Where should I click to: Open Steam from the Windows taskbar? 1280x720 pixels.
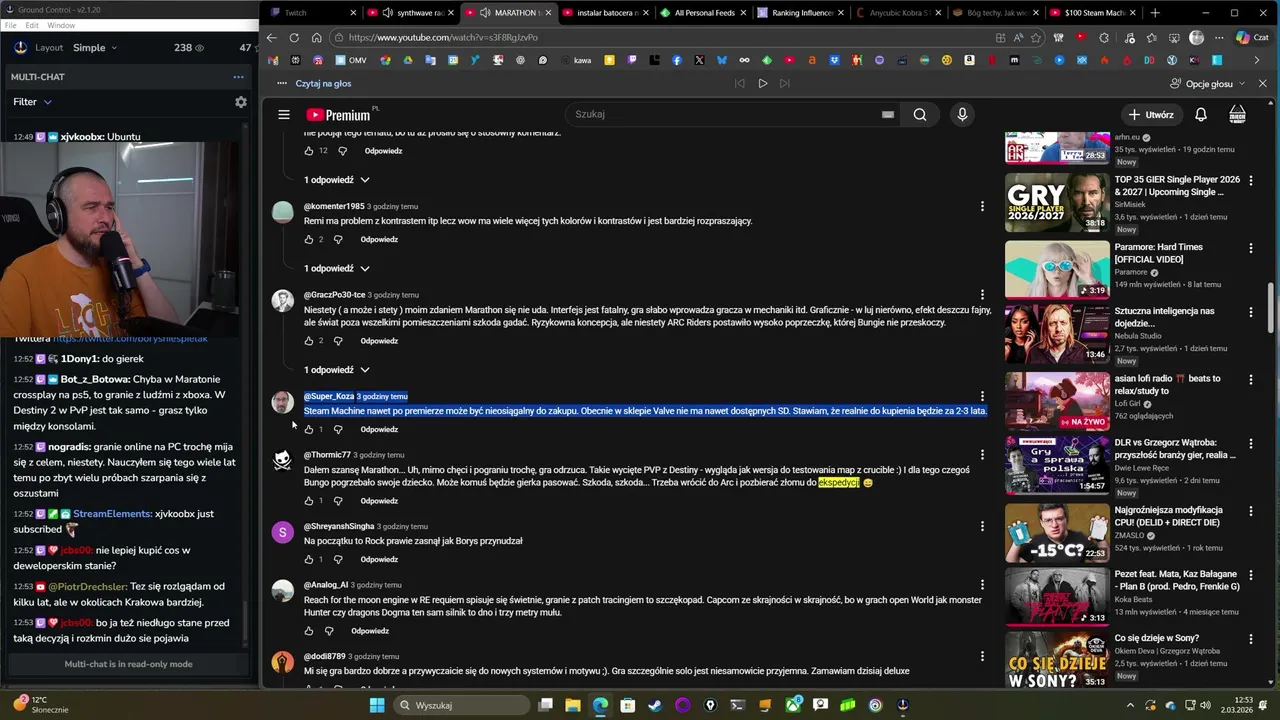pyautogui.click(x=654, y=705)
